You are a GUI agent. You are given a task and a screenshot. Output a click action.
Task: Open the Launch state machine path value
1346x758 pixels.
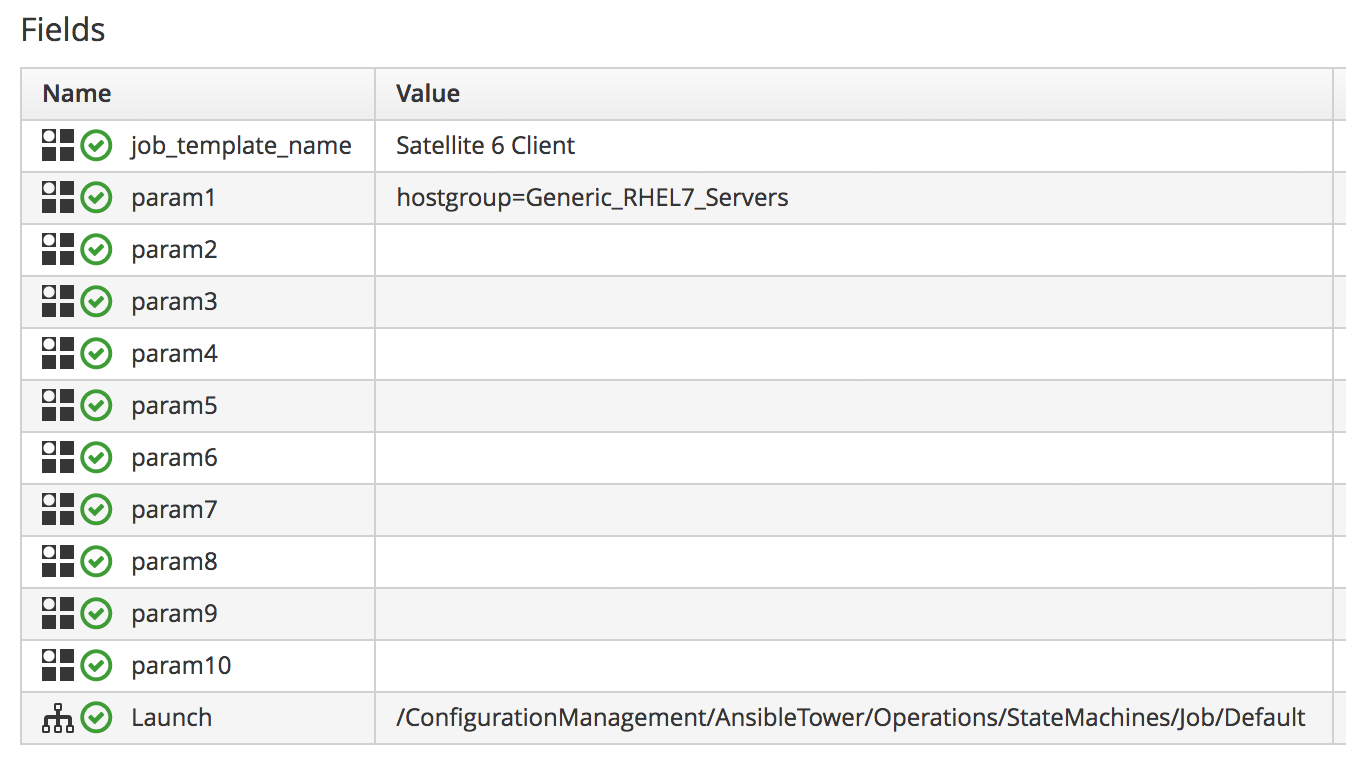tap(850, 718)
